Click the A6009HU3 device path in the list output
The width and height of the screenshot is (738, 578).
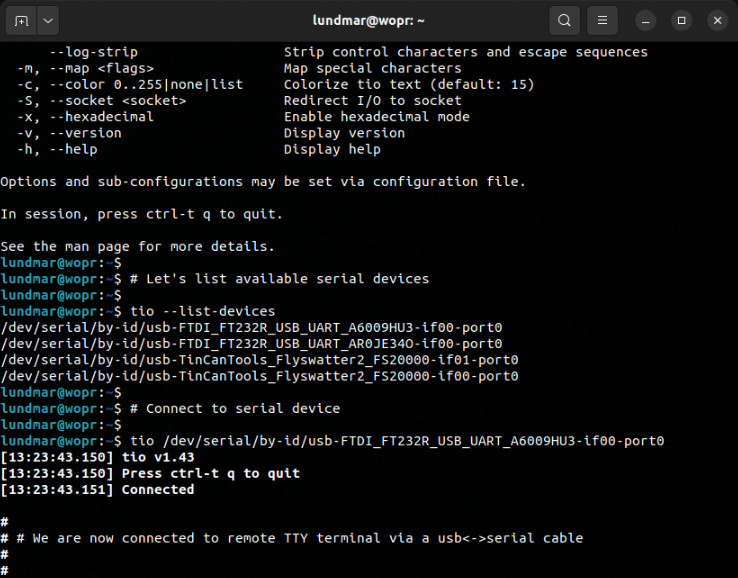coord(251,328)
